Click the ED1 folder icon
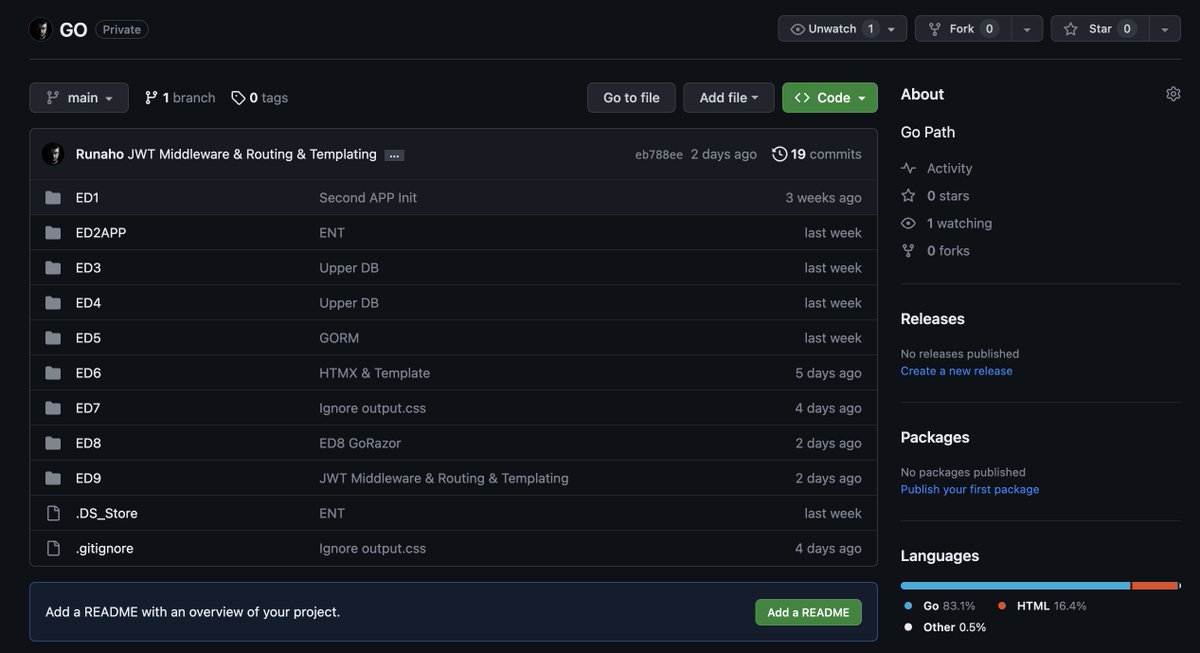 pos(53,198)
